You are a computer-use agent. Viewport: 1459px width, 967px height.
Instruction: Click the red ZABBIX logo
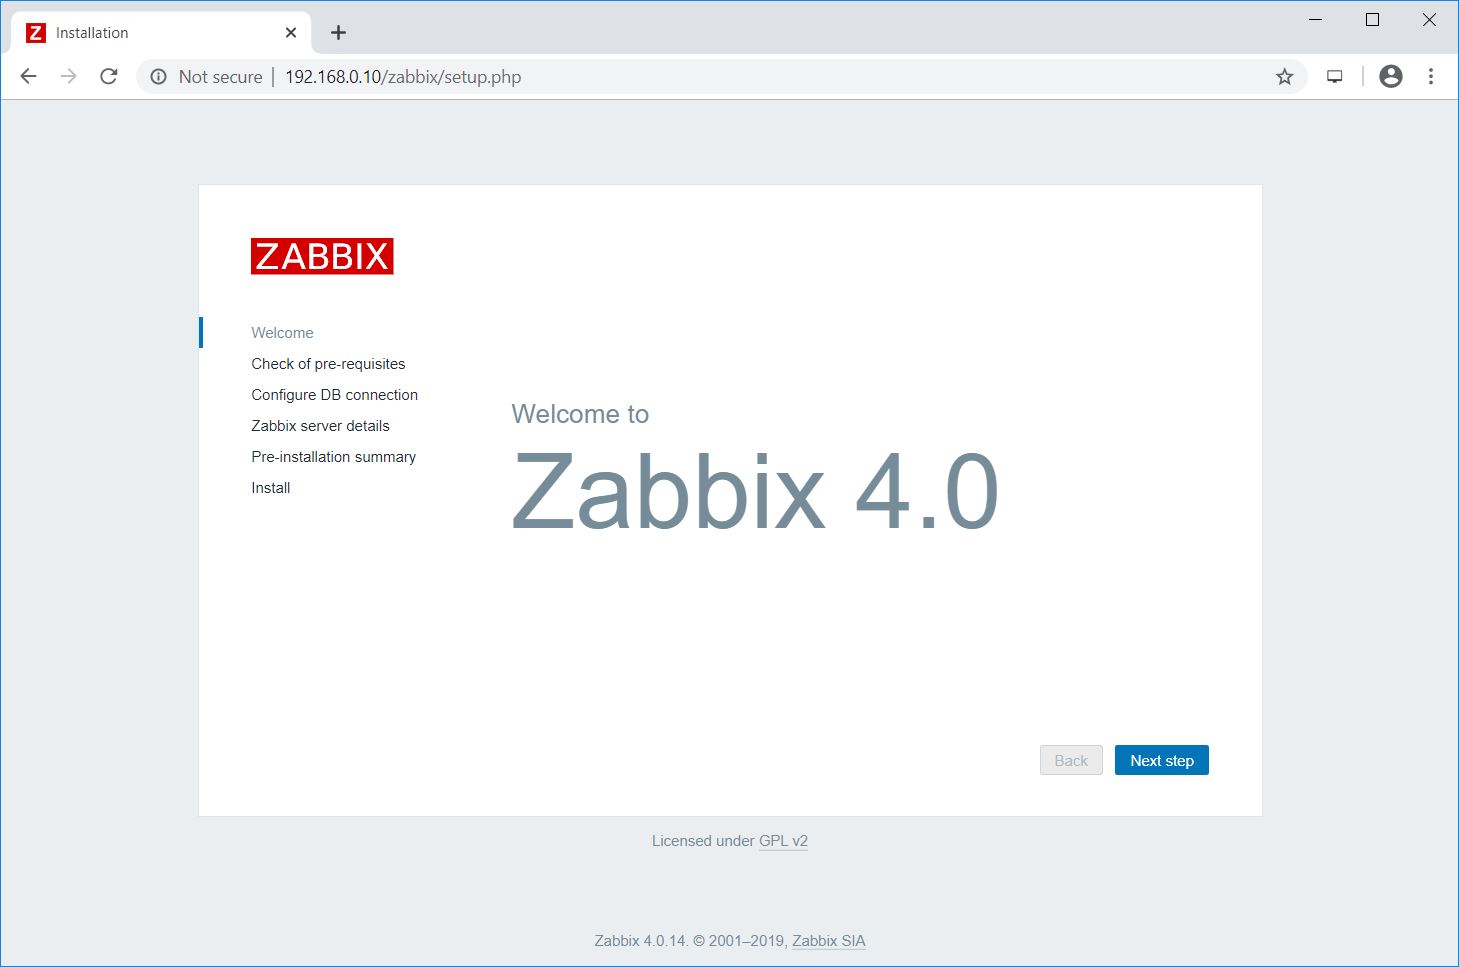pos(322,256)
